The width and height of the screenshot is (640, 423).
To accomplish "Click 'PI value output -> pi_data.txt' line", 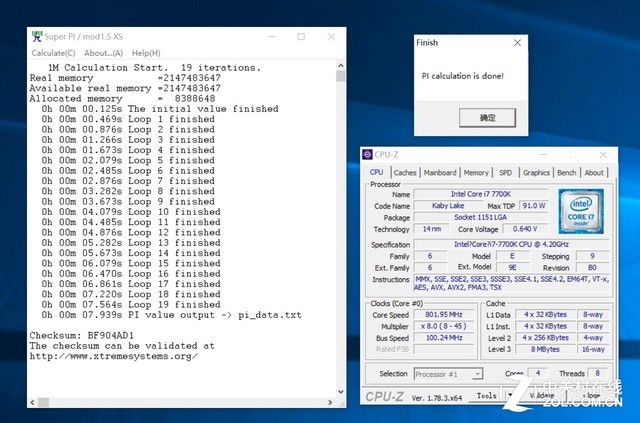I will (171, 315).
